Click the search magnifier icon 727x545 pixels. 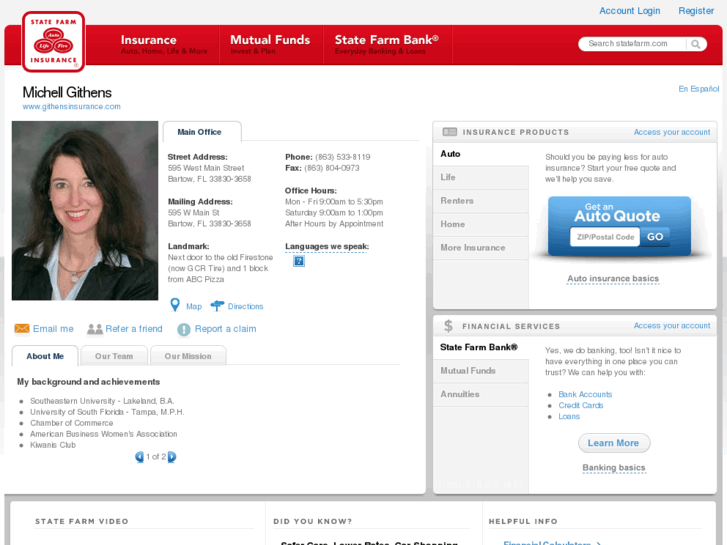(695, 44)
